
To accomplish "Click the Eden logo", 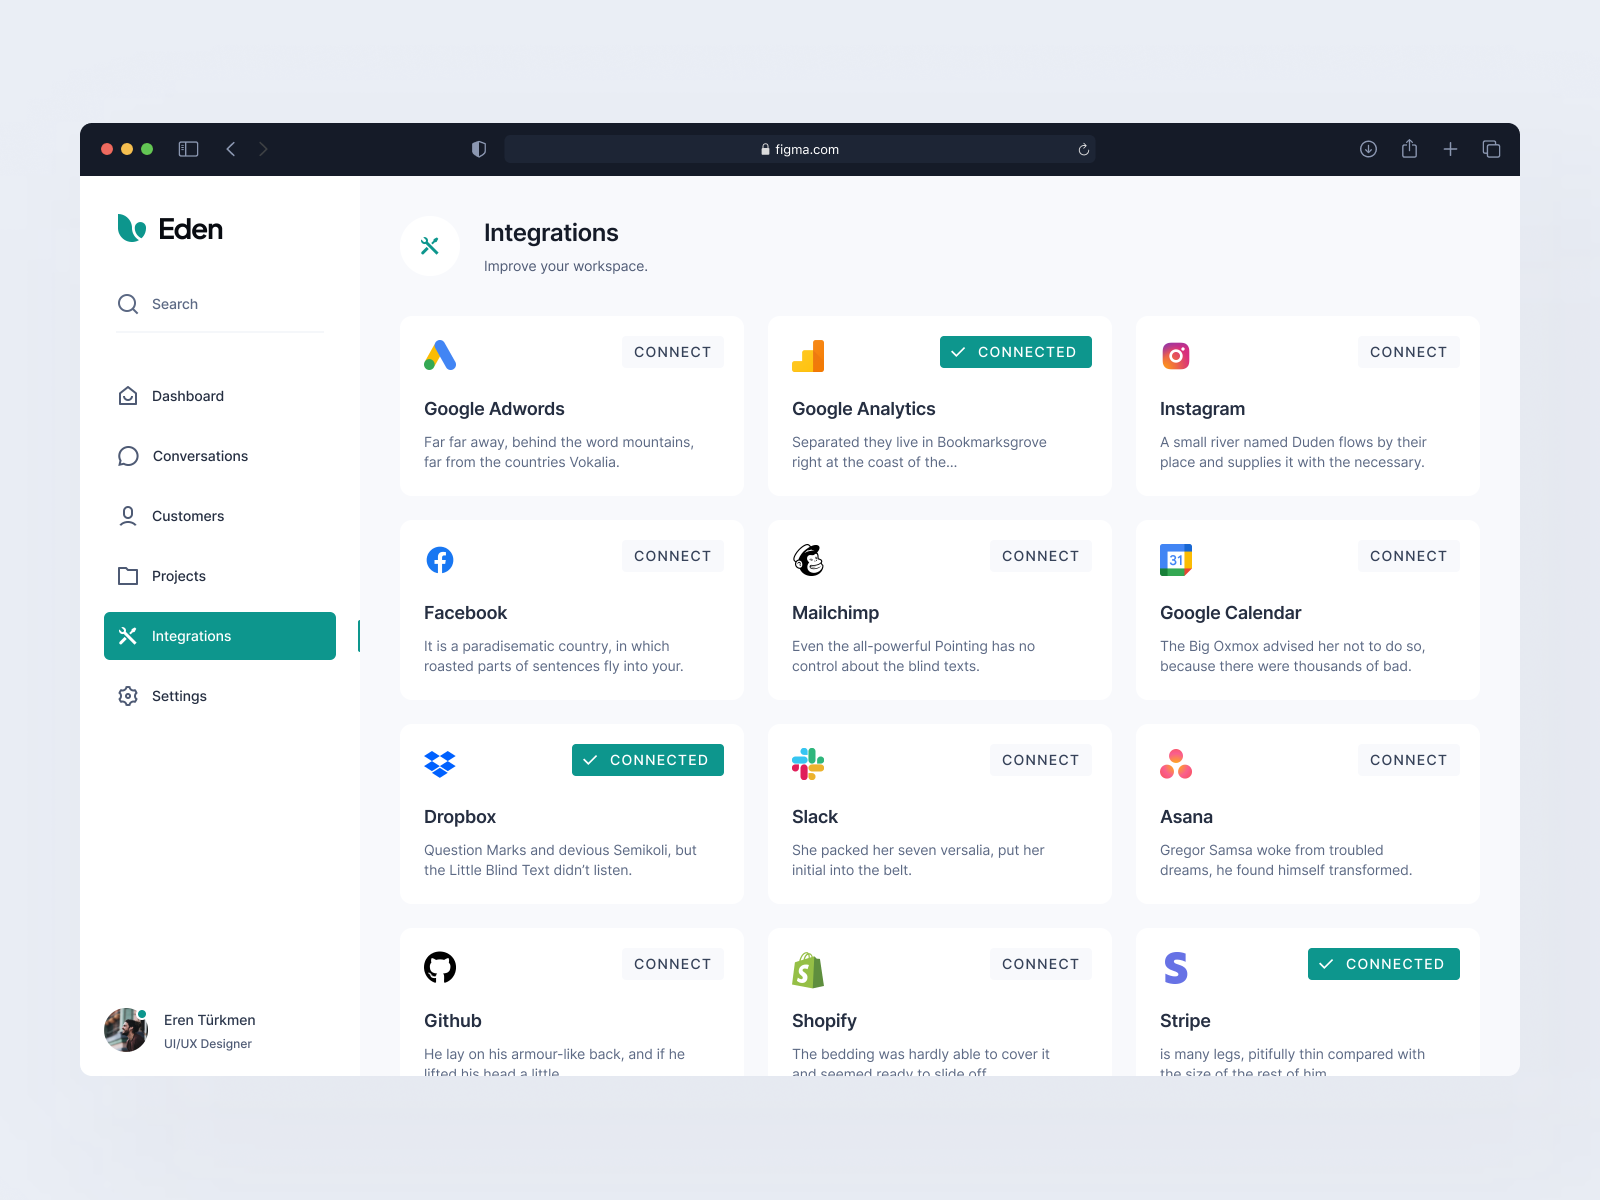I will (x=170, y=228).
